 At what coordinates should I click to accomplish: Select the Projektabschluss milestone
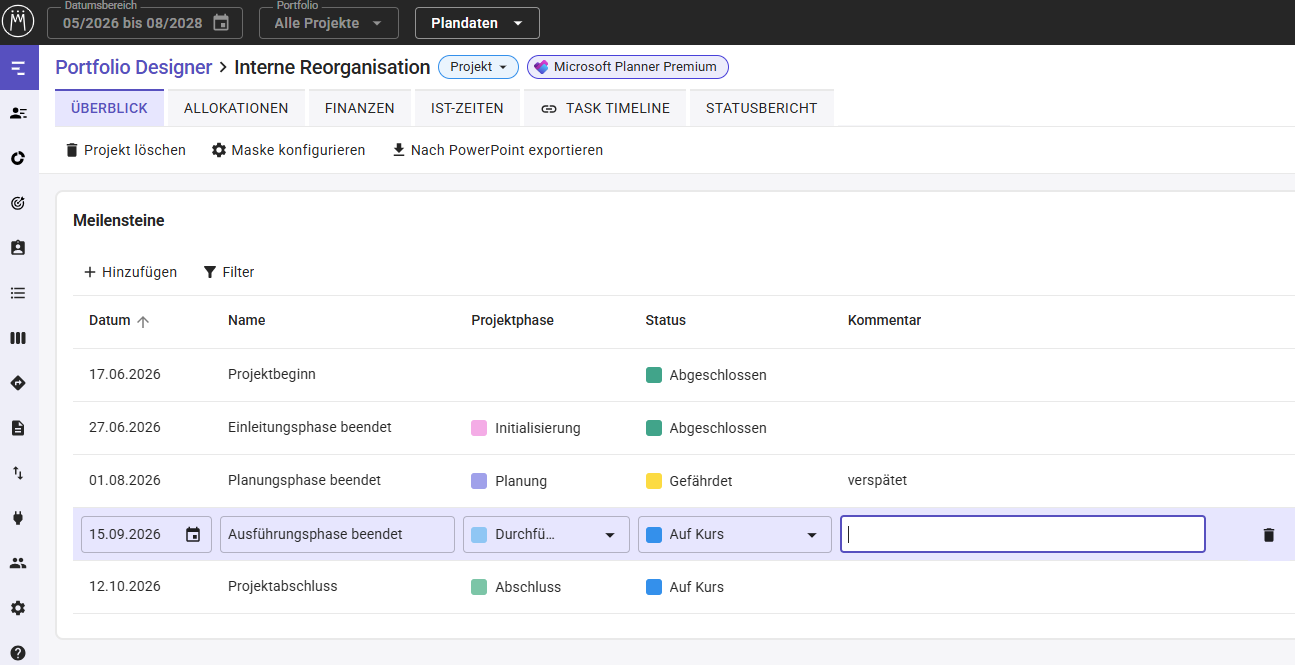pos(283,586)
